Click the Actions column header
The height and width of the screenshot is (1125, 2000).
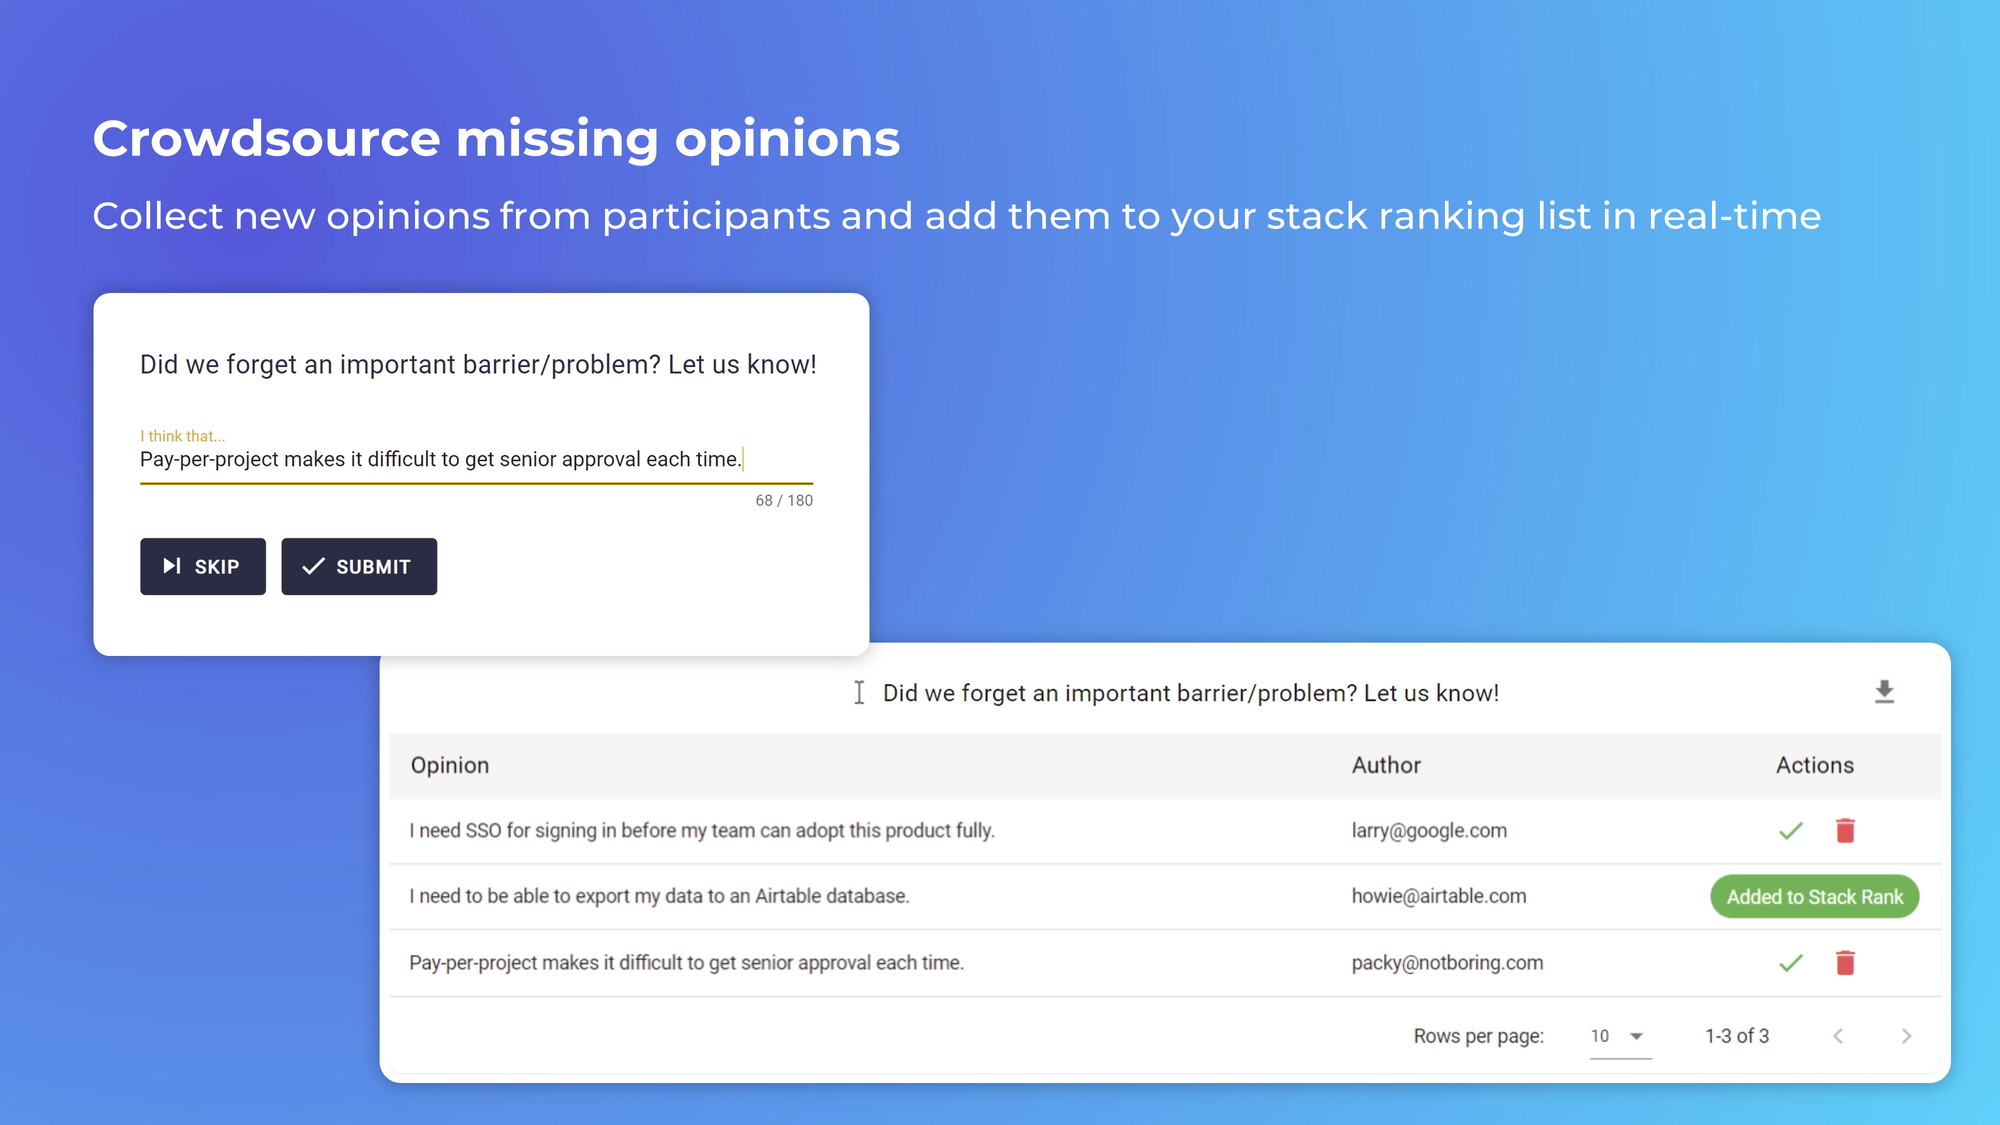tap(1814, 765)
